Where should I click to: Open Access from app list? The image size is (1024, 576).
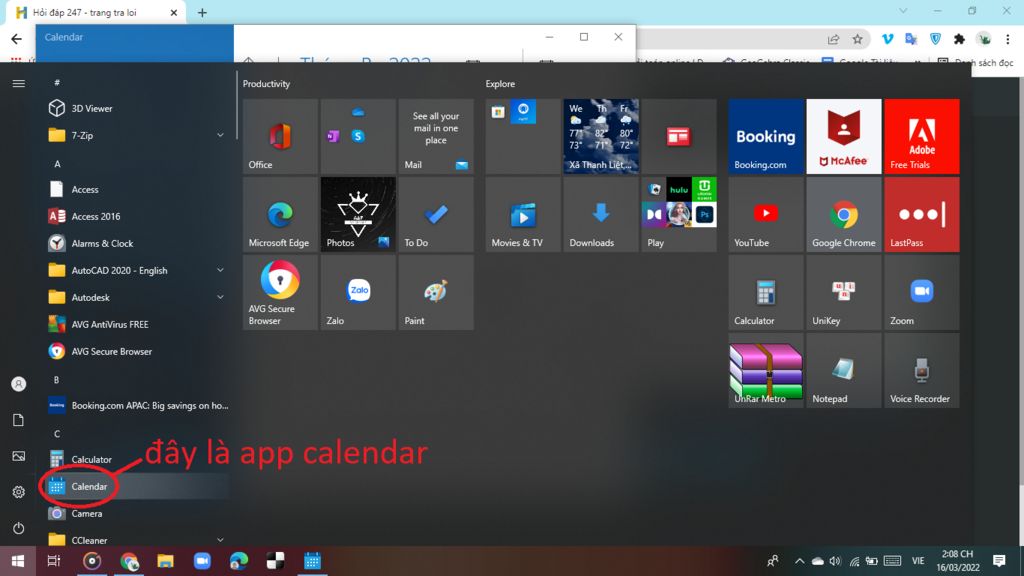[x=136, y=189]
